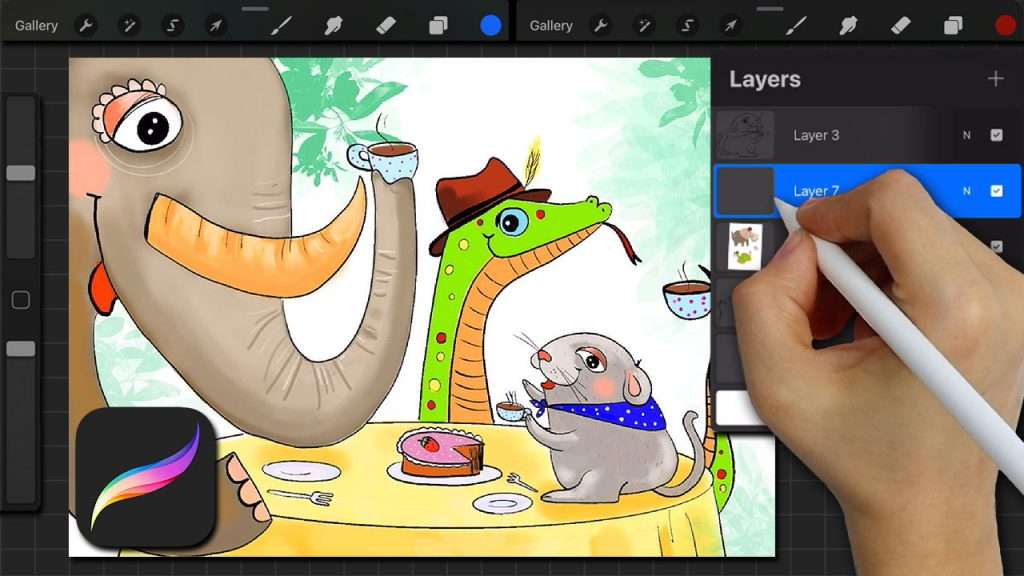Open the Actions wrench menu beside left Gallery
The image size is (1024, 576).
(86, 26)
